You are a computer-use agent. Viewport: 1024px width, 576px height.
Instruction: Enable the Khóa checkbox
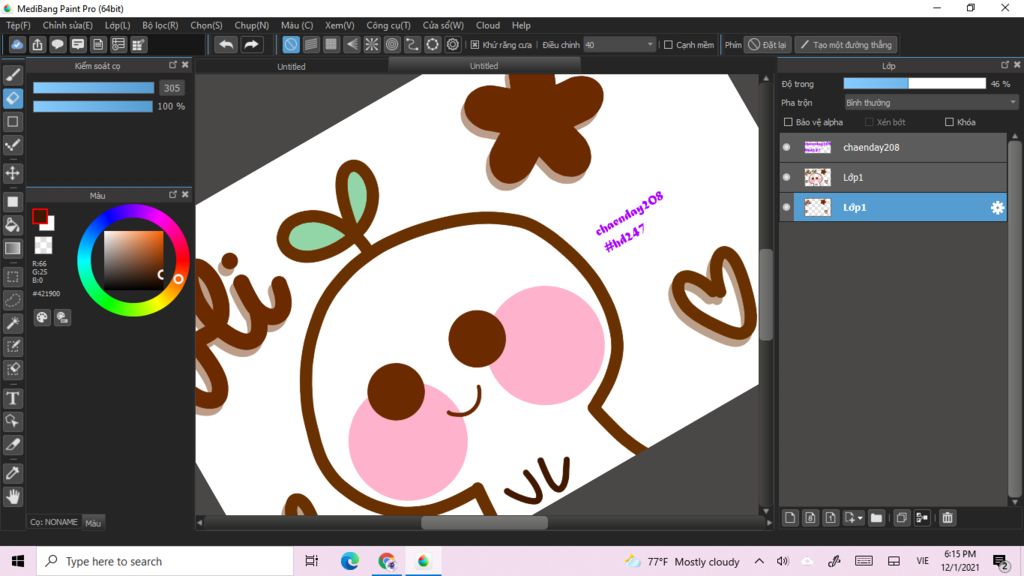click(x=950, y=122)
